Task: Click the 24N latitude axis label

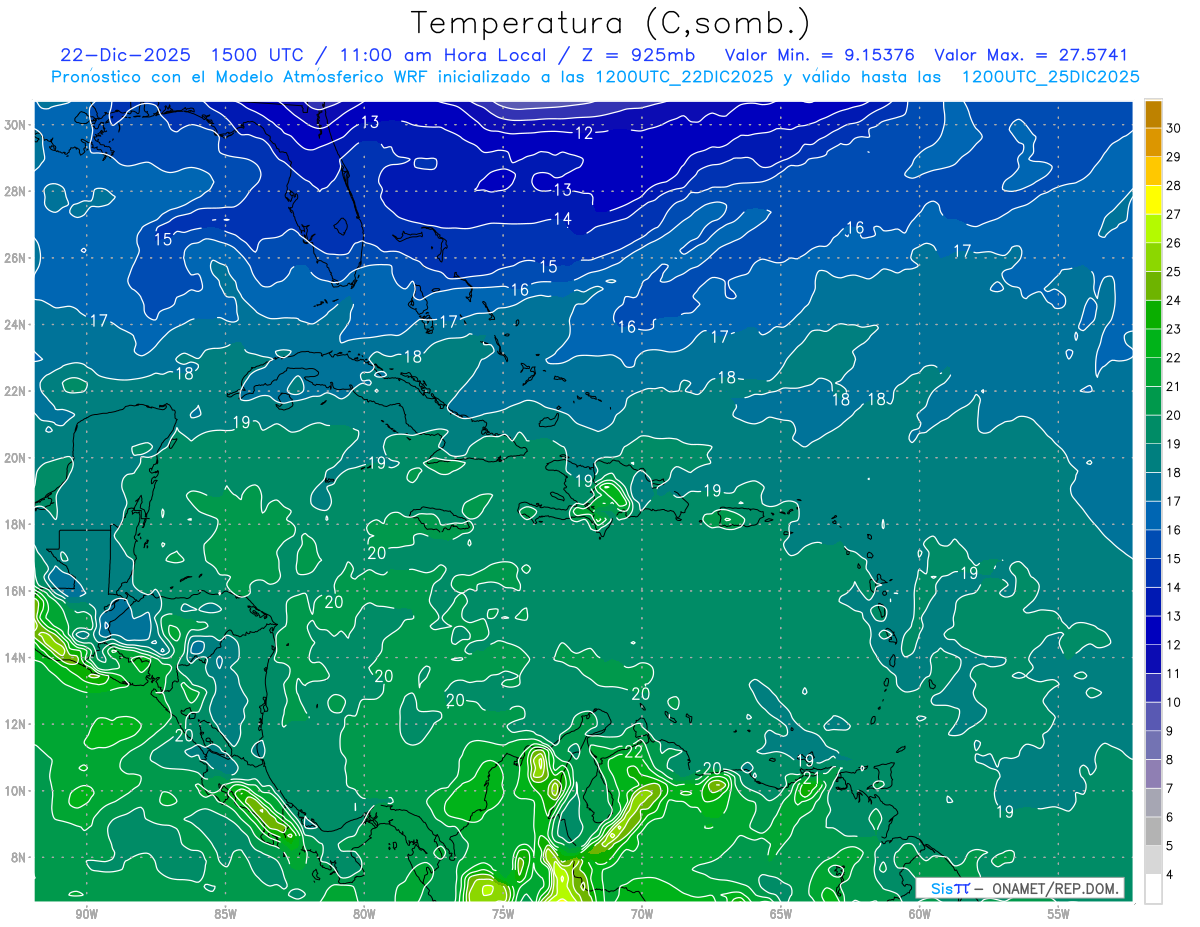Action: tap(15, 324)
